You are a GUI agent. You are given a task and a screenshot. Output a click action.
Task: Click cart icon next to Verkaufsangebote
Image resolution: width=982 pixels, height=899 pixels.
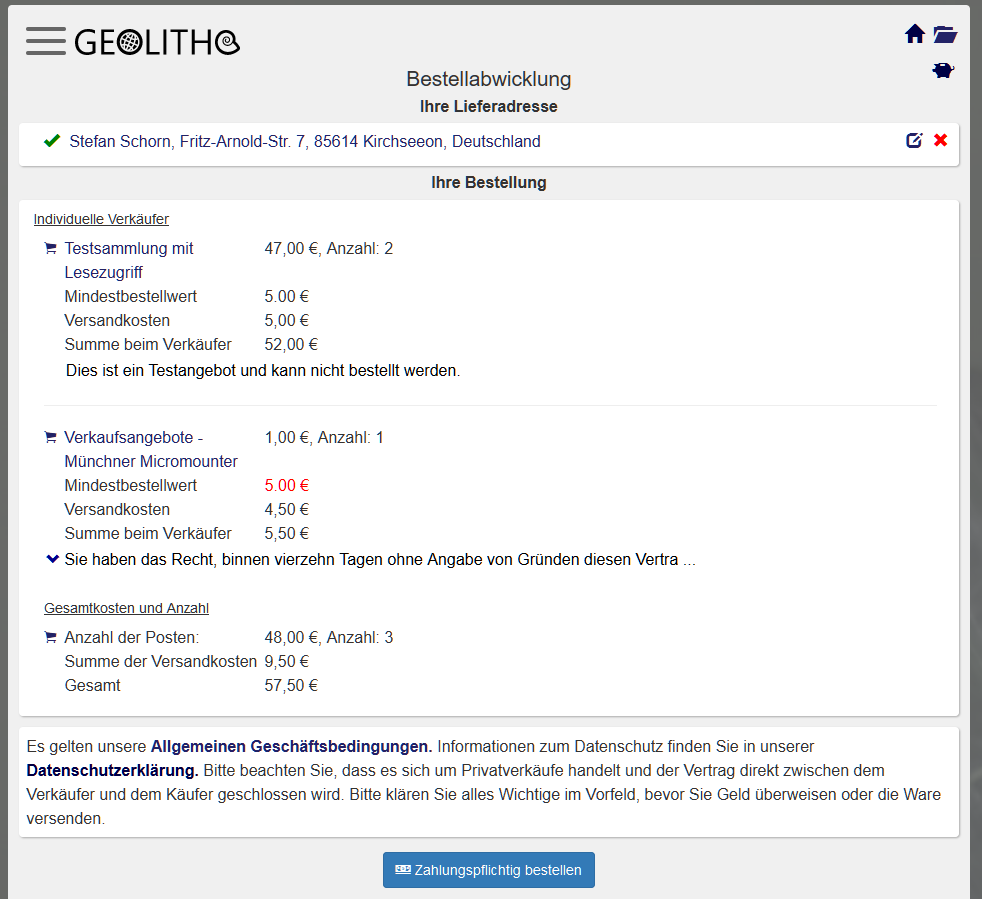click(51, 438)
